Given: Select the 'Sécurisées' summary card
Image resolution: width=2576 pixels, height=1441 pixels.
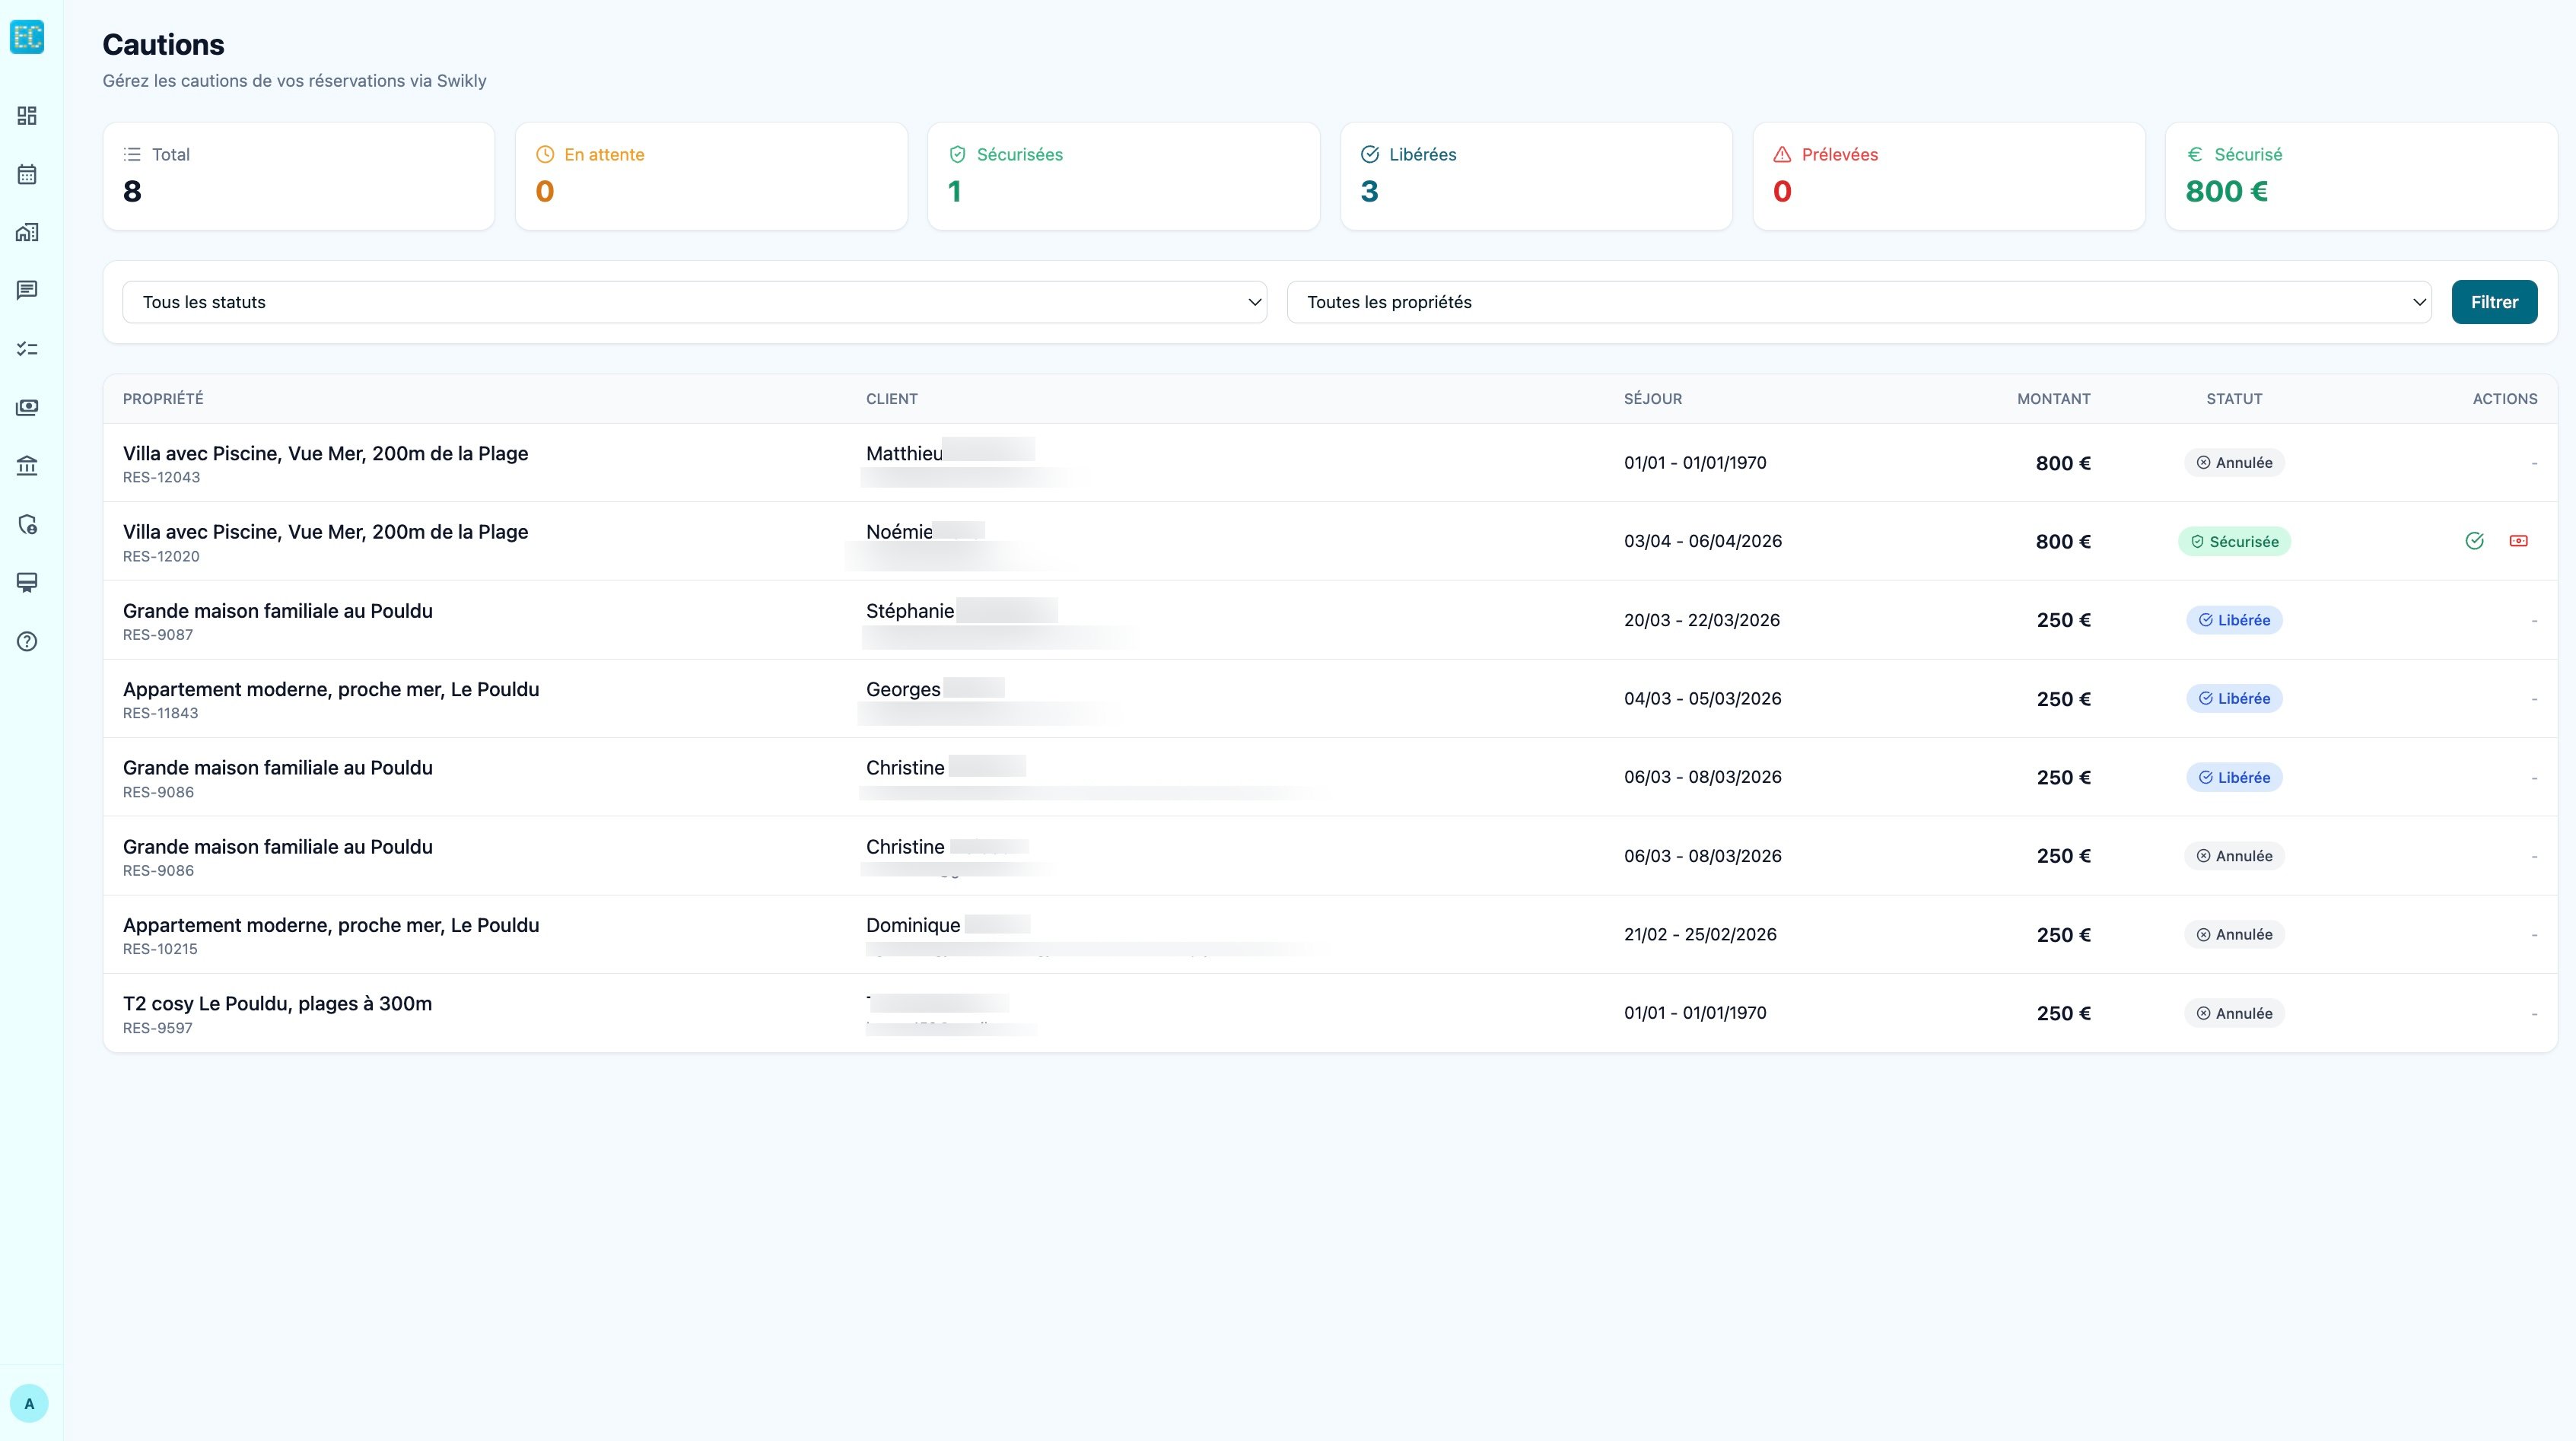Looking at the screenshot, I should [x=1123, y=176].
